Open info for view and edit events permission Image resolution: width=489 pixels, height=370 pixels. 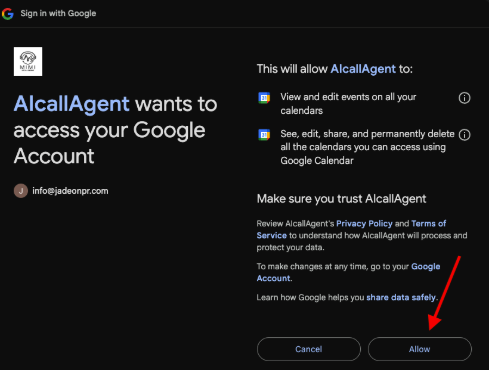click(x=464, y=98)
